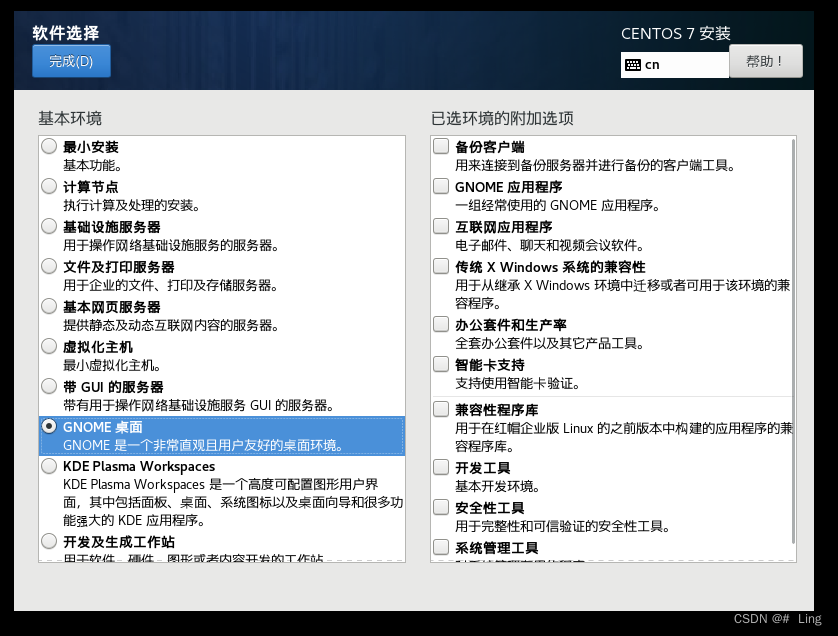The height and width of the screenshot is (636, 838).
Task: Click text GNOME 是一个非常直观且用户友好的桌面环境。
Action: (204, 445)
